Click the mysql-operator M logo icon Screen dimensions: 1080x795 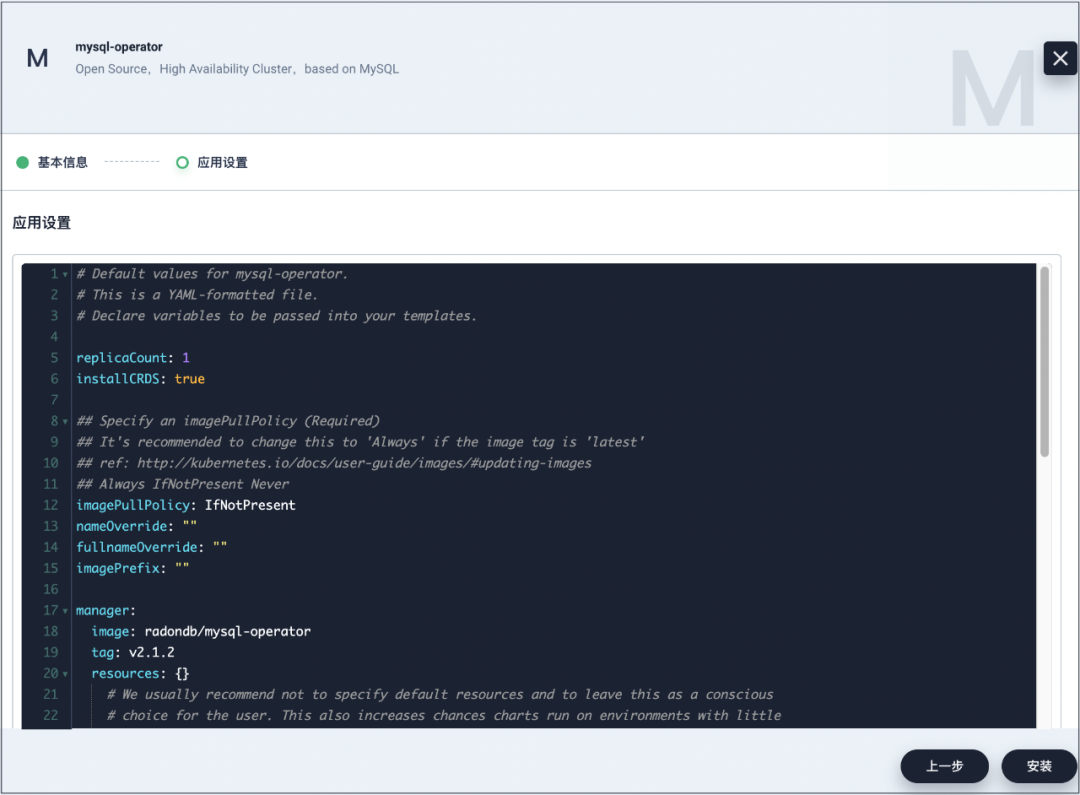pyautogui.click(x=37, y=58)
